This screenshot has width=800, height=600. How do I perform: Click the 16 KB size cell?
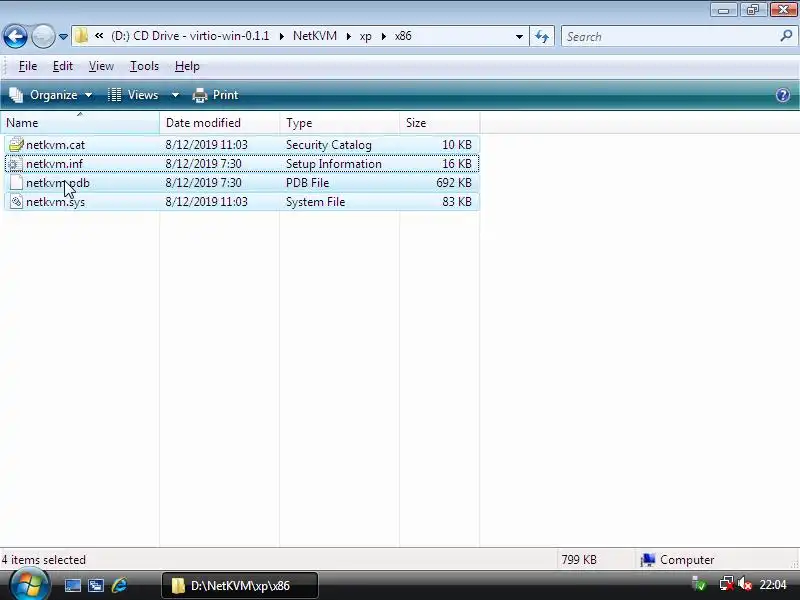(x=457, y=164)
